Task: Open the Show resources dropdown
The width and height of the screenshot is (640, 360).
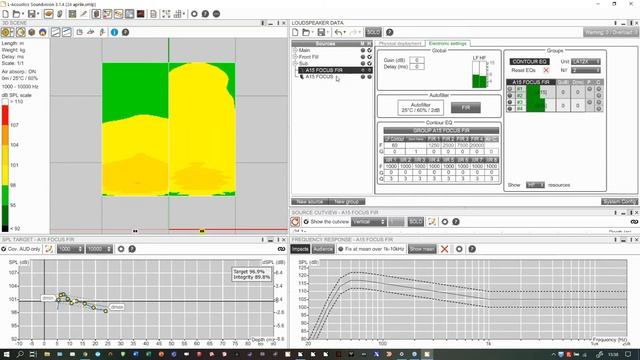Action: [535, 185]
